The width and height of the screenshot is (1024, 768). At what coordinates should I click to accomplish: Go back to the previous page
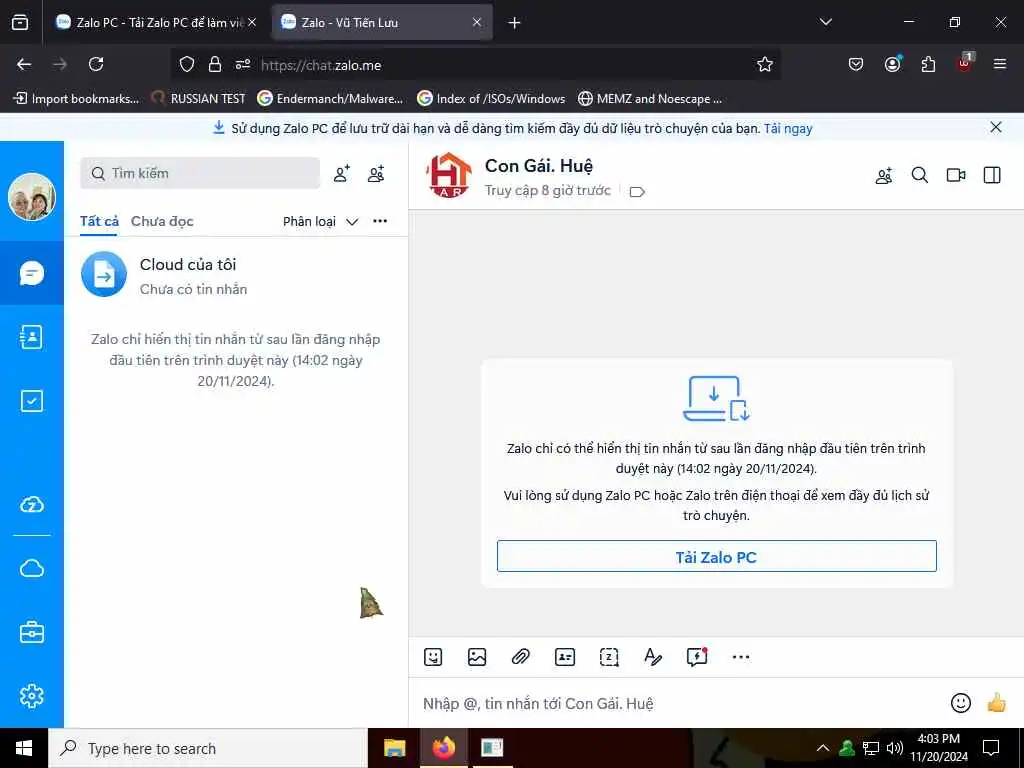(24, 64)
